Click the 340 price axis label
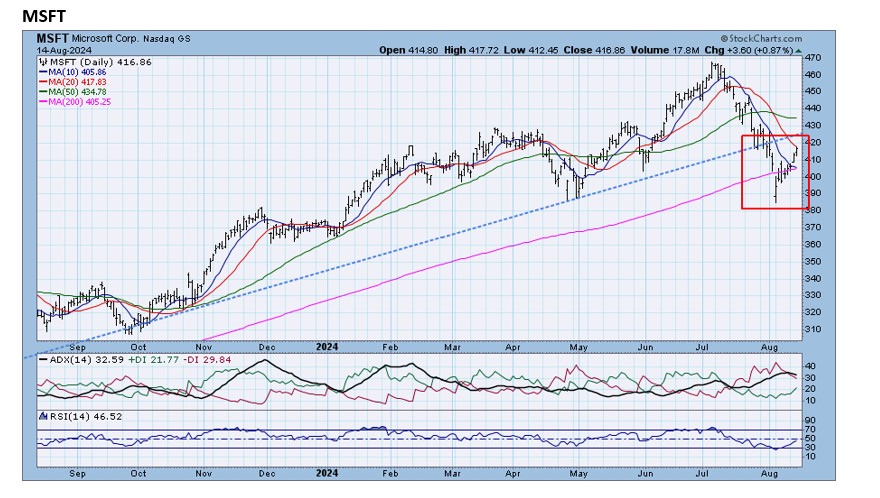This screenshot has height=498, width=880. pyautogui.click(x=814, y=278)
